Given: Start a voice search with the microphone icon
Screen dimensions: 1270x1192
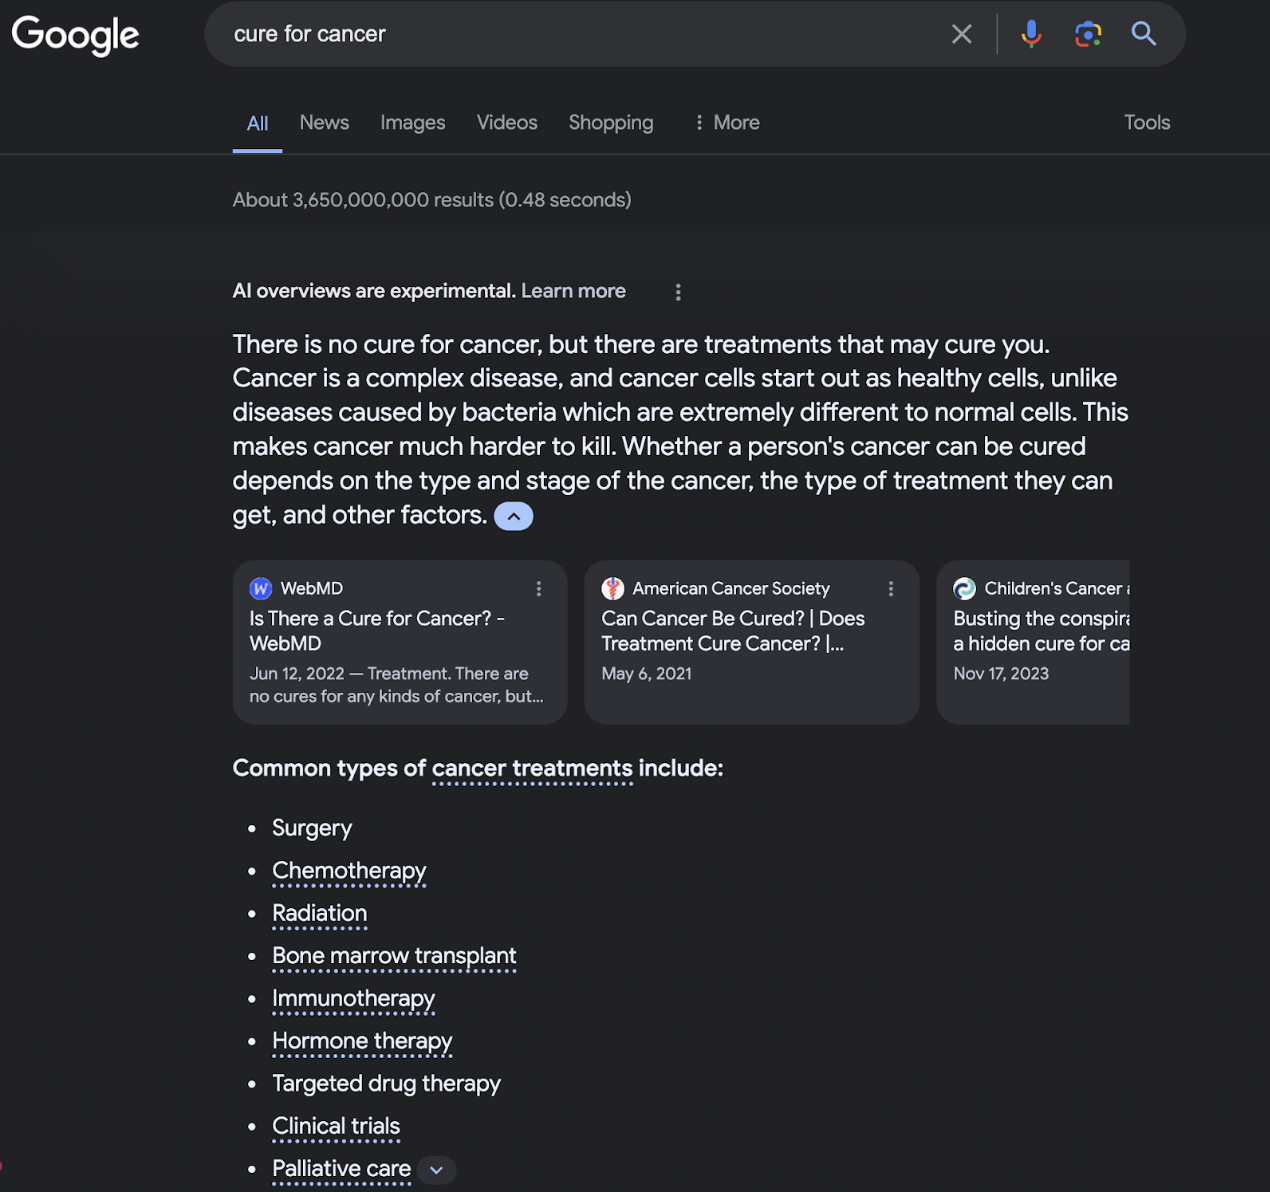Looking at the screenshot, I should (x=1031, y=33).
